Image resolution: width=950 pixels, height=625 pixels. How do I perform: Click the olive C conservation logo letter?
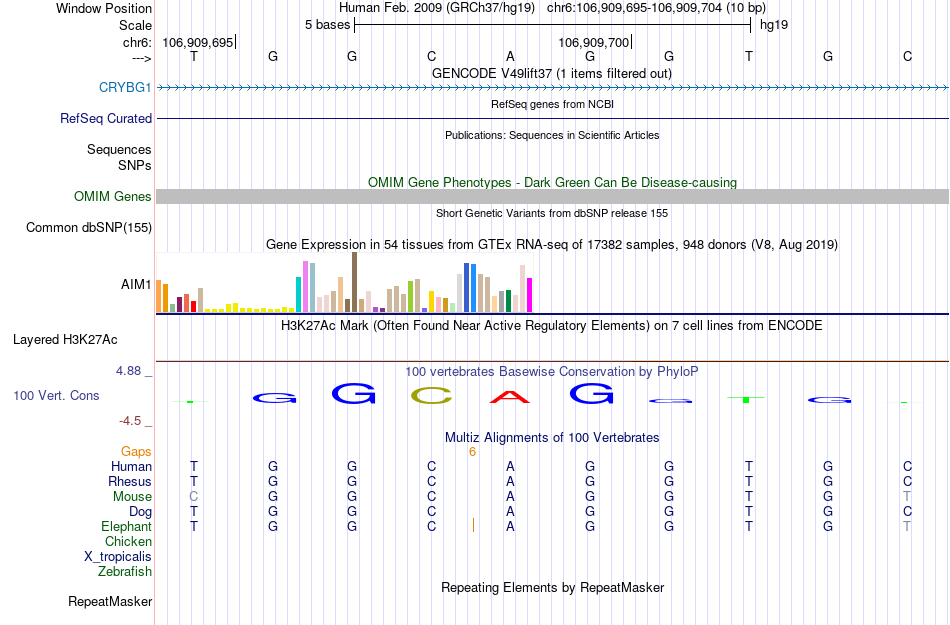[431, 396]
